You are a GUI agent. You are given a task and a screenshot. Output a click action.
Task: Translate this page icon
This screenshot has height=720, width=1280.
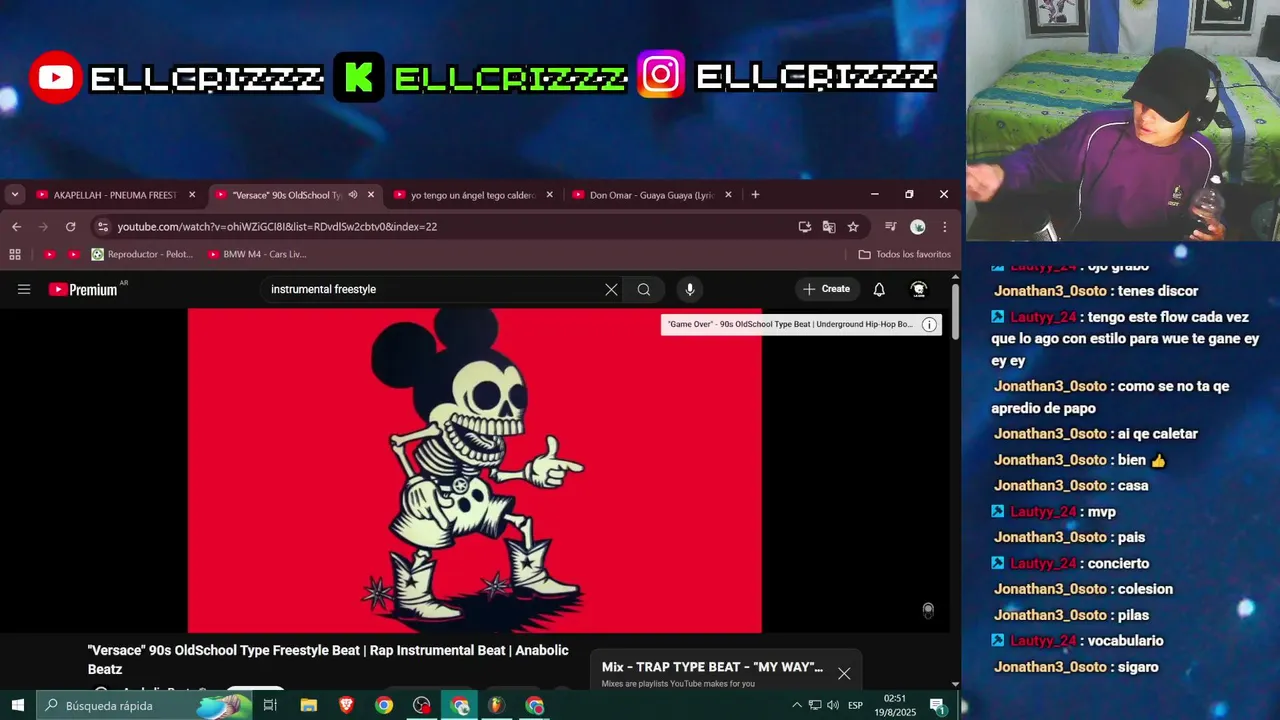(x=829, y=227)
